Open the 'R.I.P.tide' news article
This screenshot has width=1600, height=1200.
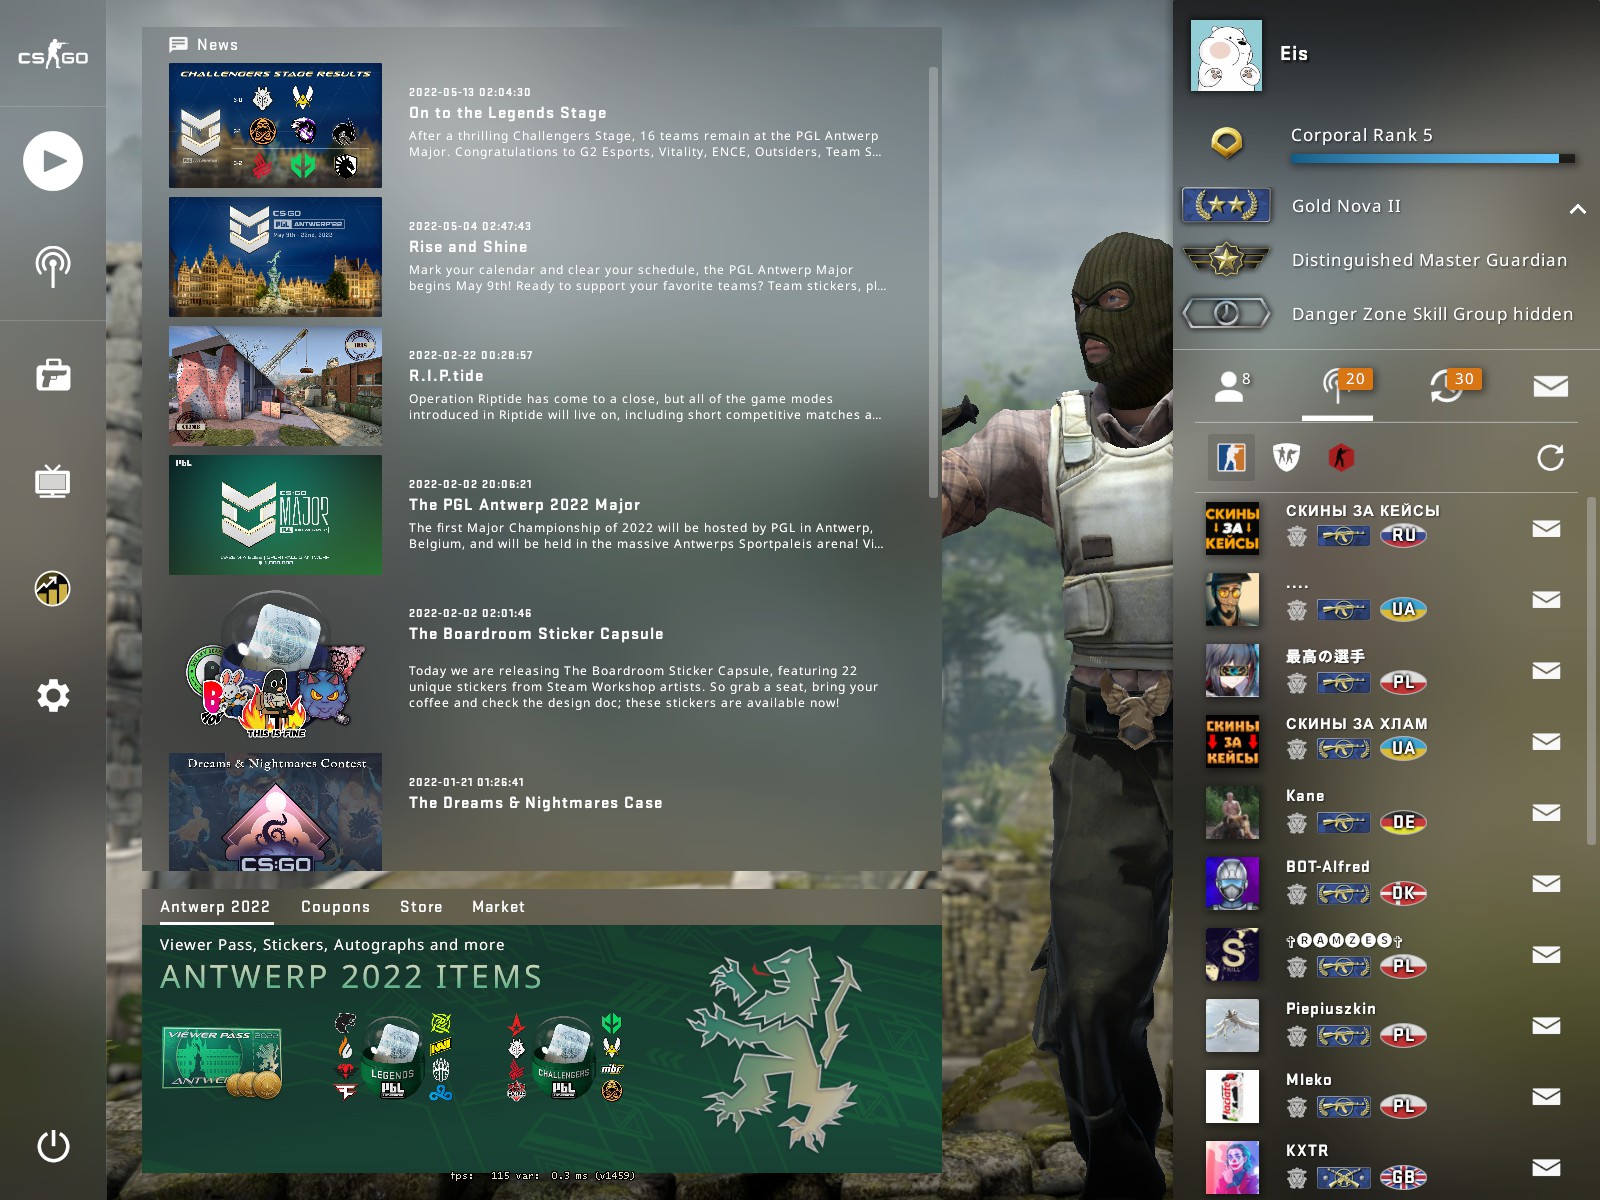tap(446, 376)
